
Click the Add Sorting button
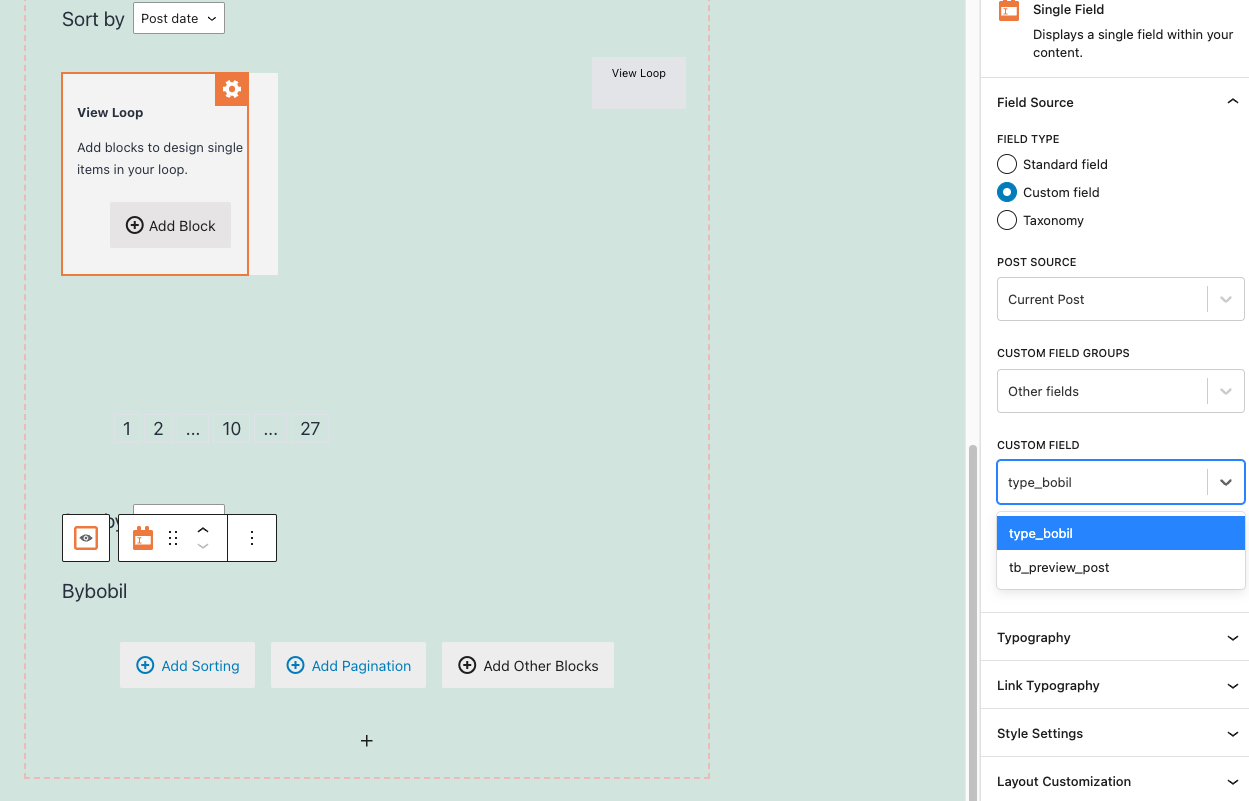point(188,665)
